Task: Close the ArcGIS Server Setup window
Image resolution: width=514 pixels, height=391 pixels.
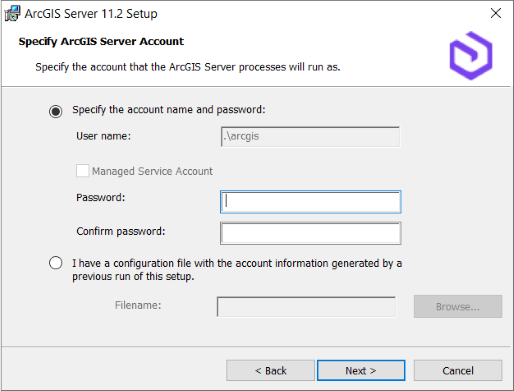Action: coord(496,13)
